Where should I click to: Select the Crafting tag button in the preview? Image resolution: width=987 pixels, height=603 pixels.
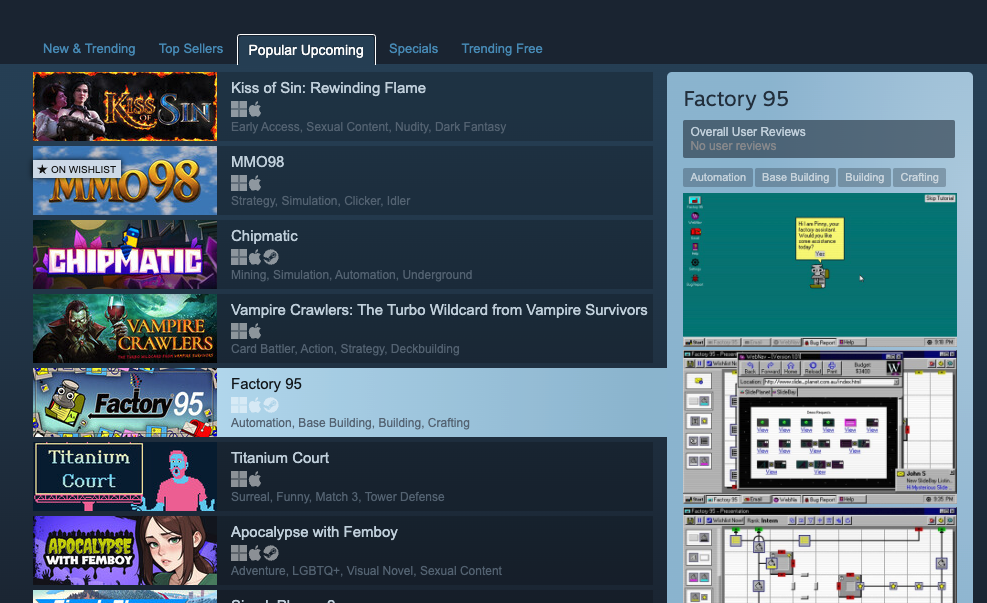coord(919,178)
